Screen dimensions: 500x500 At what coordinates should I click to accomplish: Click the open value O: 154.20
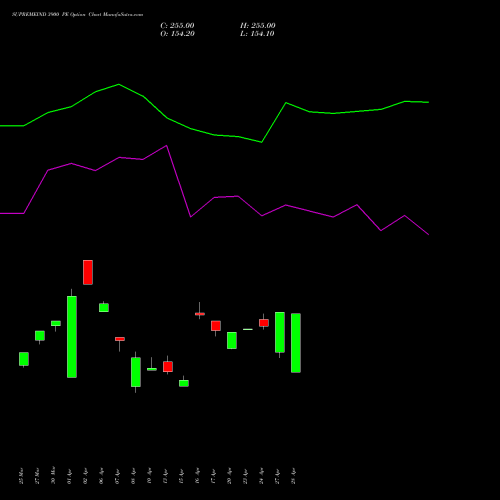(x=177, y=34)
